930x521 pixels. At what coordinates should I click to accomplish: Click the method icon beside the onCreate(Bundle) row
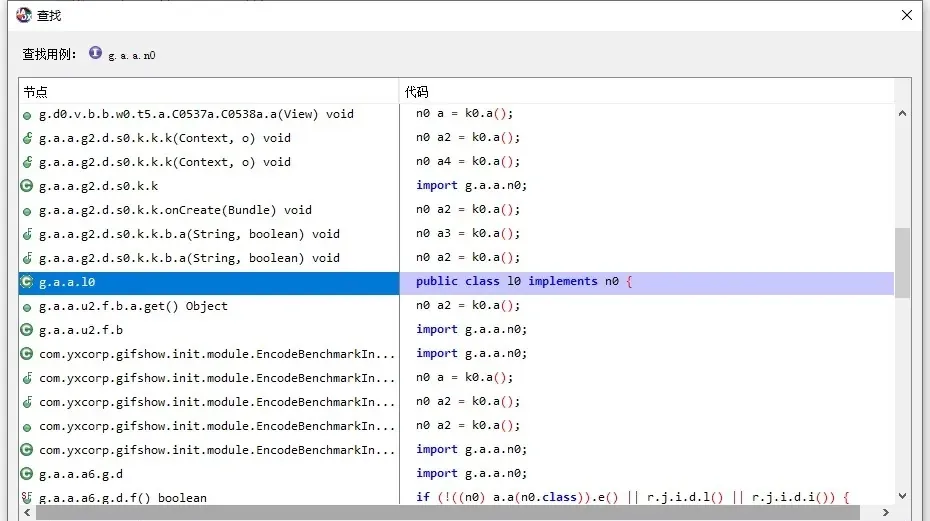click(x=27, y=212)
